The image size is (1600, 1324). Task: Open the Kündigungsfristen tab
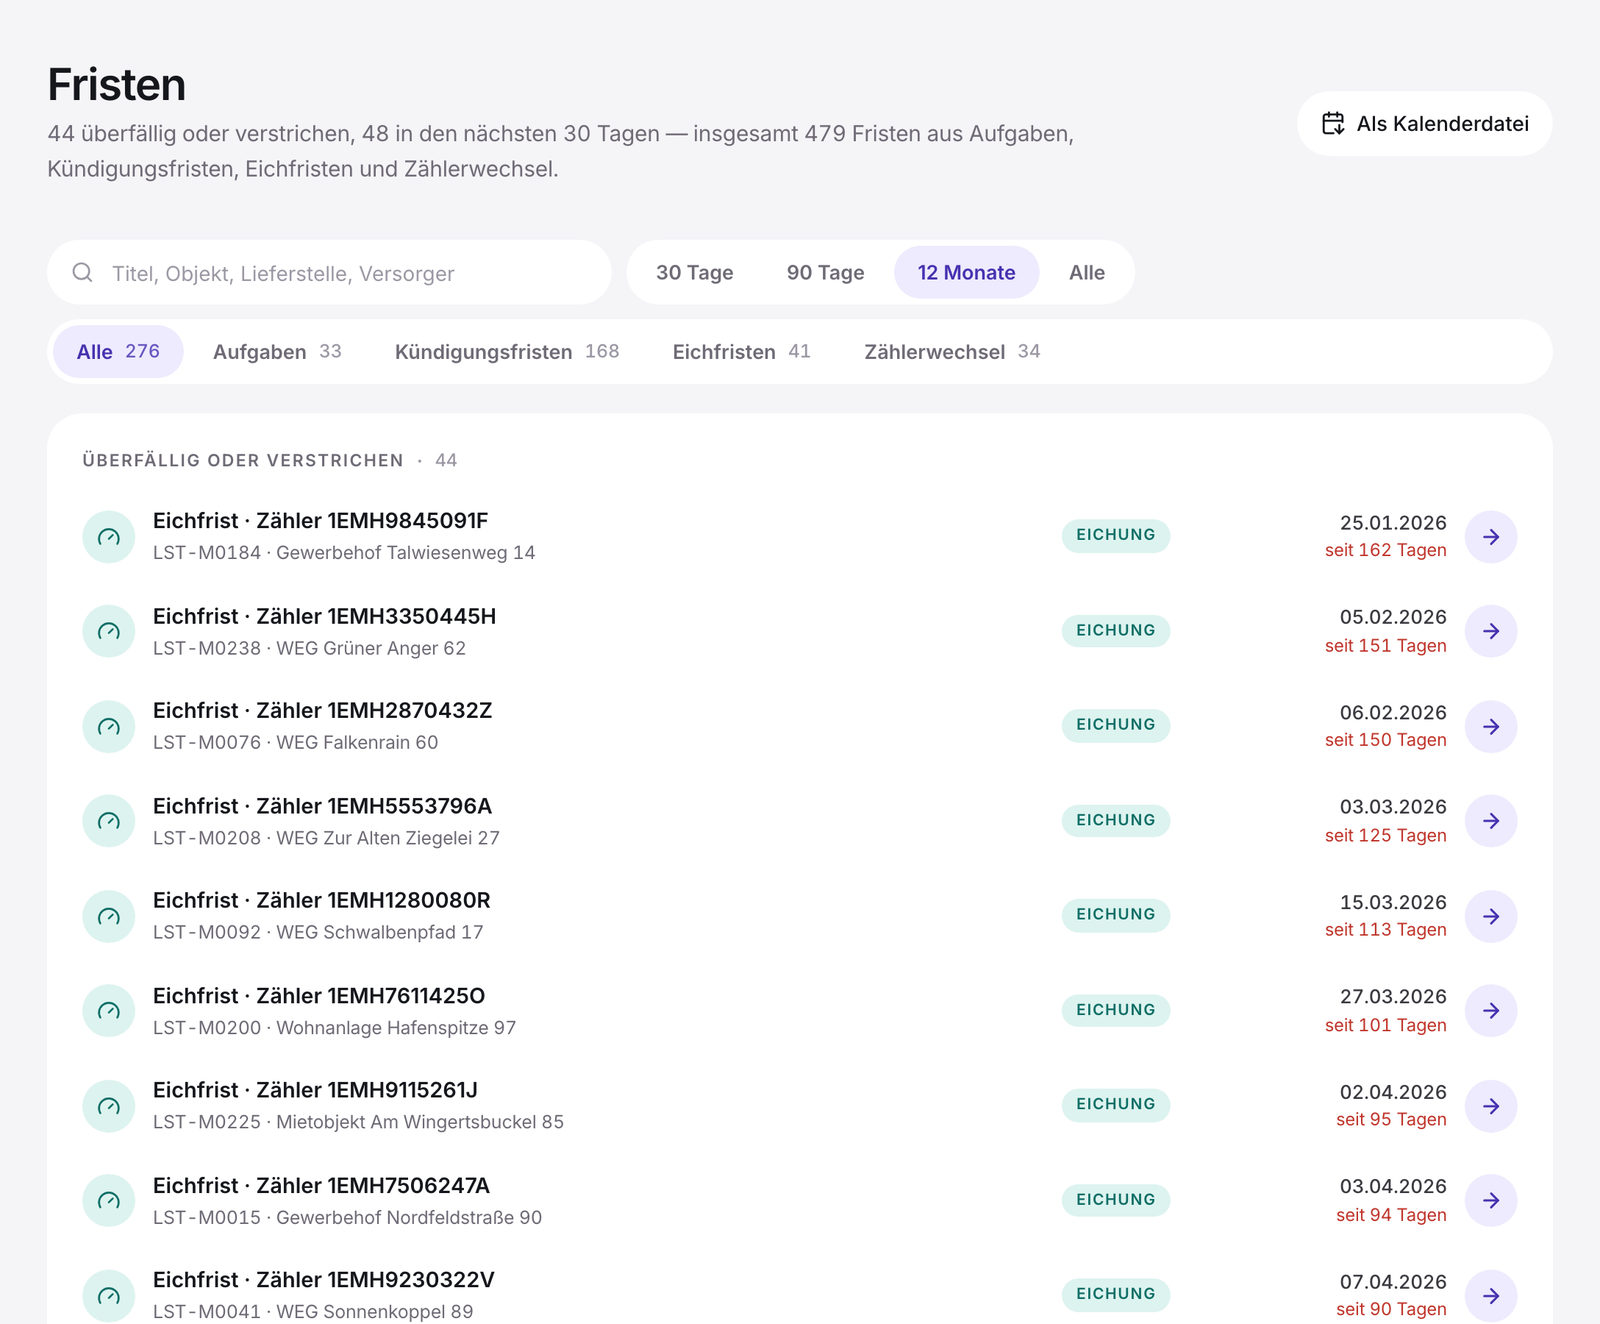tap(507, 351)
